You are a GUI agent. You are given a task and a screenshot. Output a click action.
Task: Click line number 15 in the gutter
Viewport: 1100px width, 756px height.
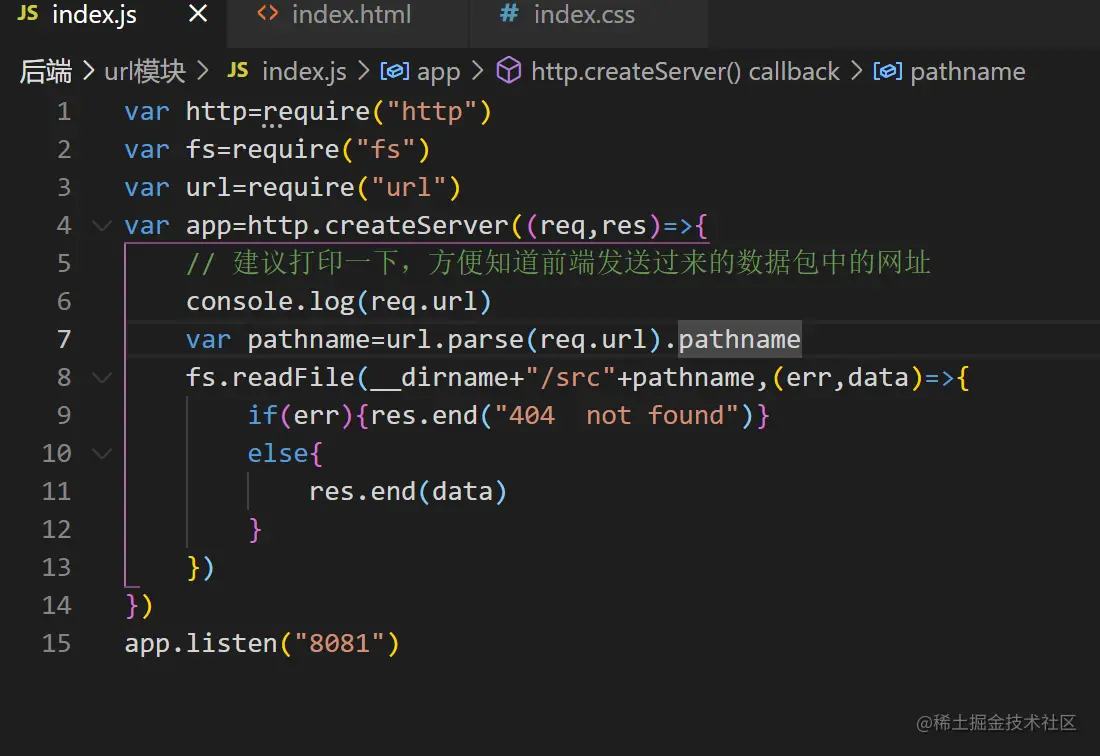(57, 644)
